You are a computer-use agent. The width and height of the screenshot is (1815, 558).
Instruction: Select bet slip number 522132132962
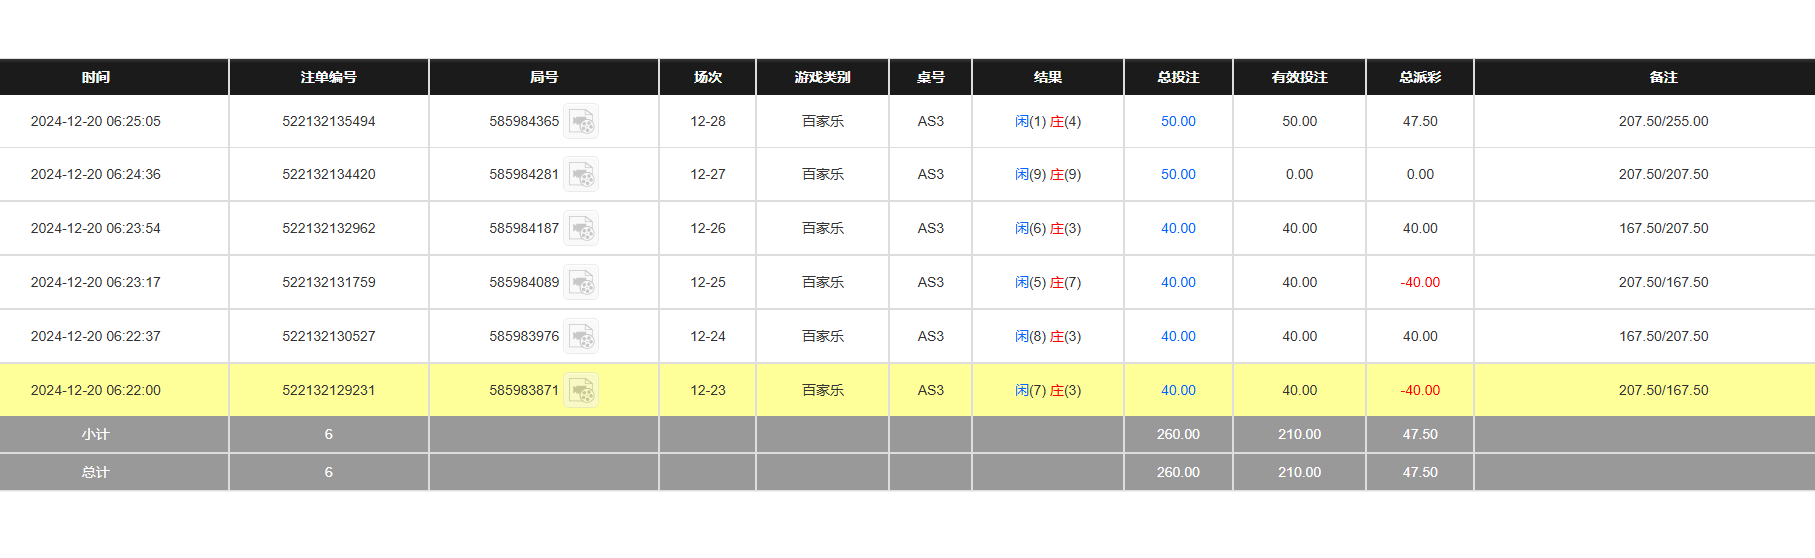328,228
